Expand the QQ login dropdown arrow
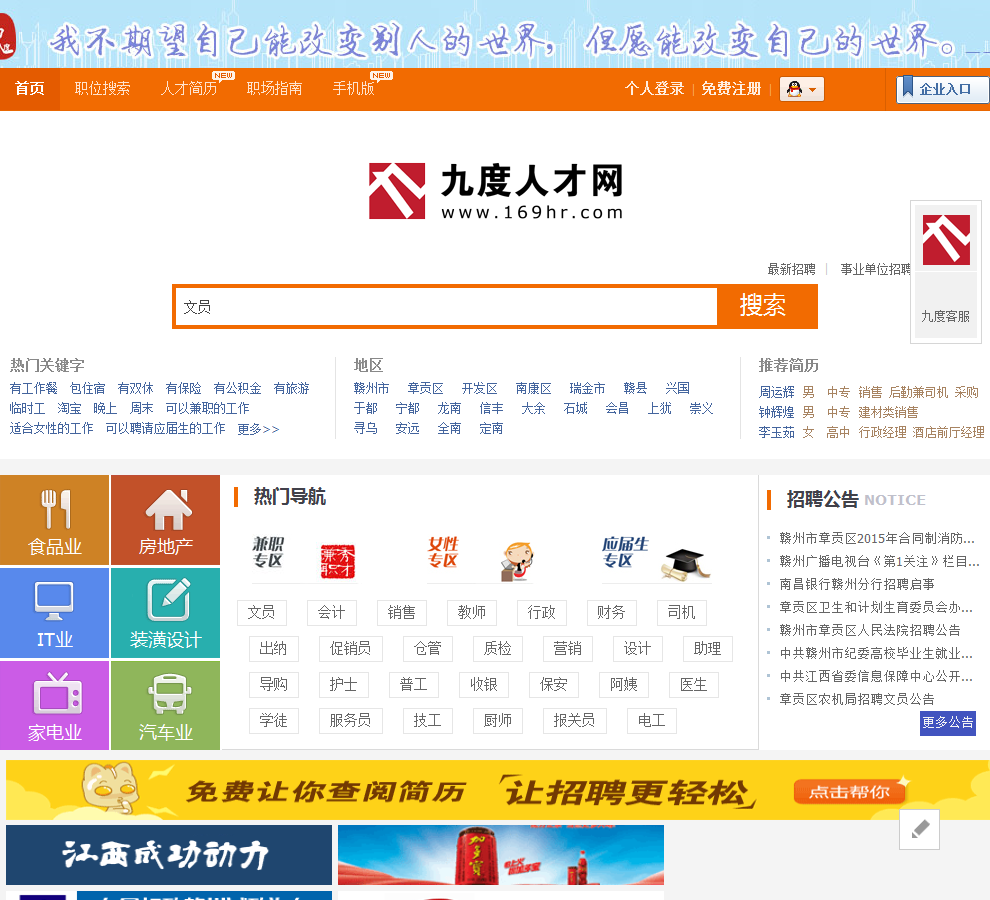Image resolution: width=990 pixels, height=900 pixels. tap(813, 90)
